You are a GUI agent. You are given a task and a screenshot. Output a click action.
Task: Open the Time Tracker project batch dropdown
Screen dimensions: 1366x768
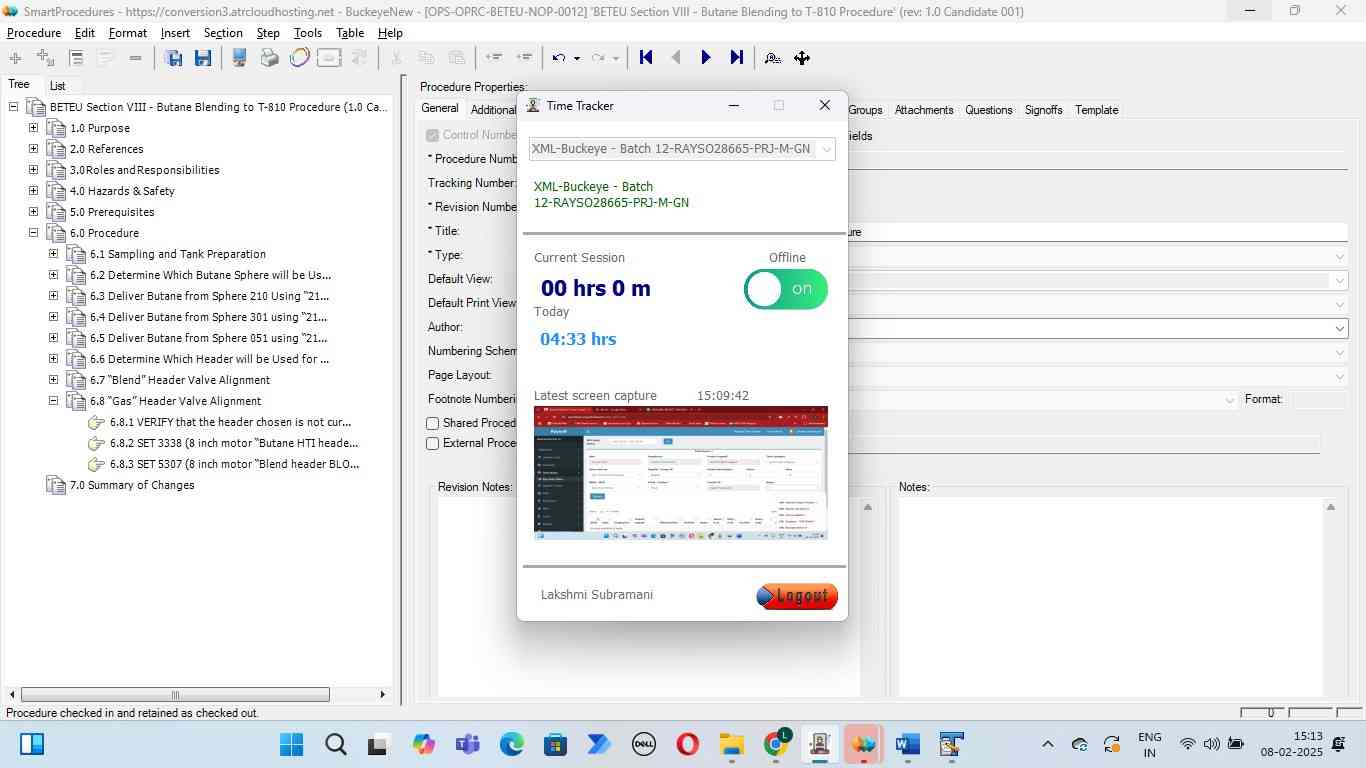[826, 149]
